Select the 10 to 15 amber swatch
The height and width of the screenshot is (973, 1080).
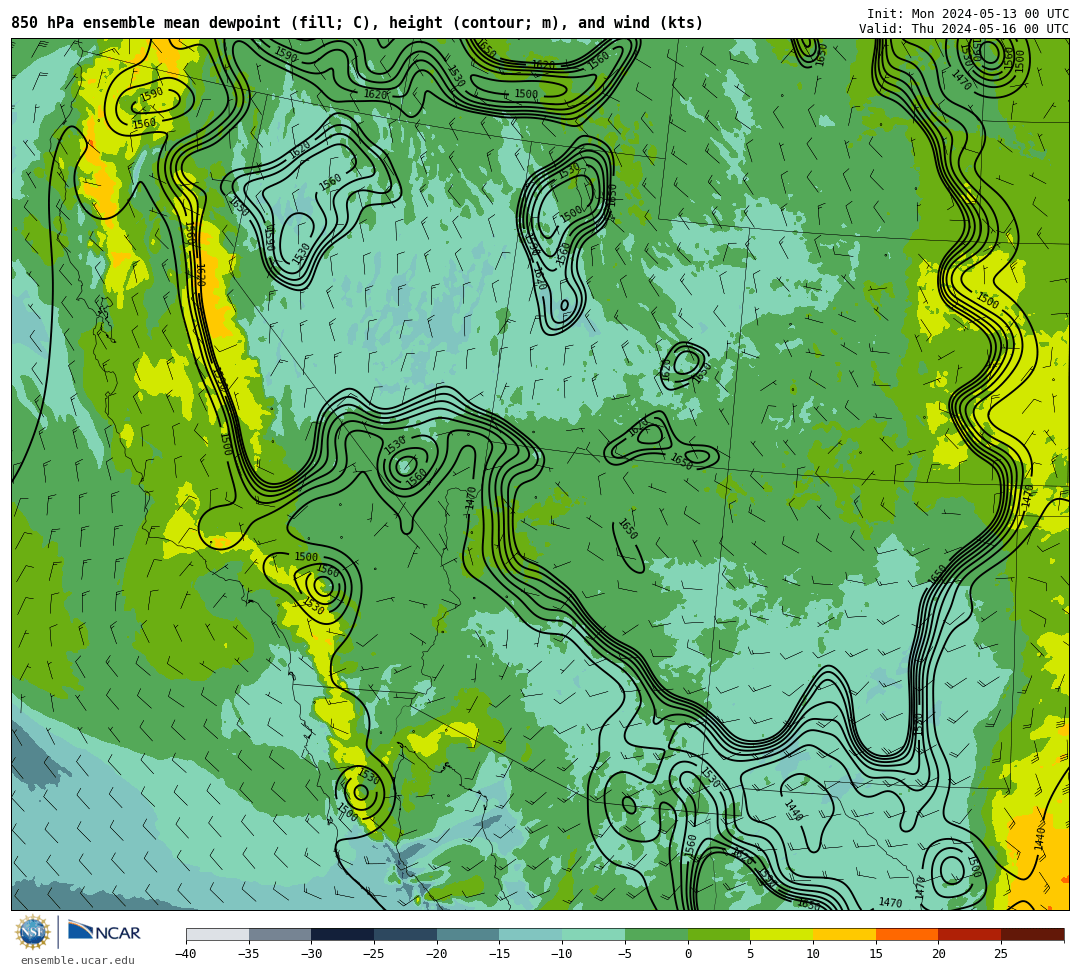[x=844, y=934]
